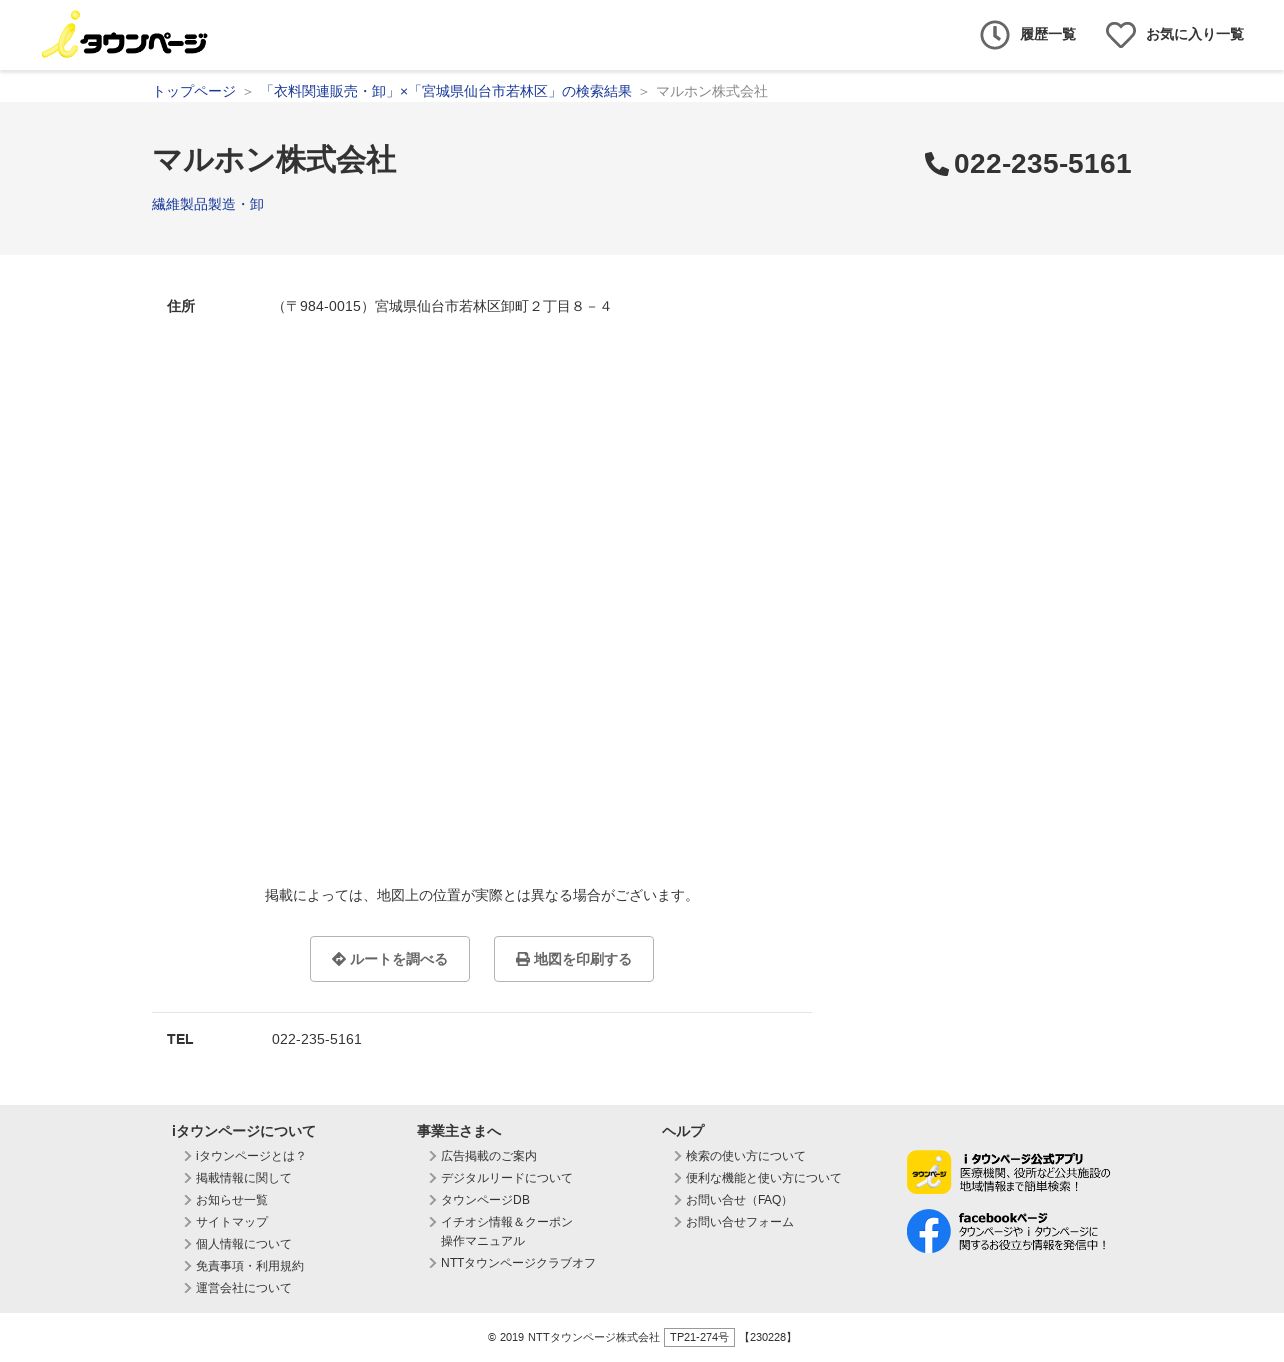
Task: Click the map position disclaimer text
Action: [x=481, y=895]
